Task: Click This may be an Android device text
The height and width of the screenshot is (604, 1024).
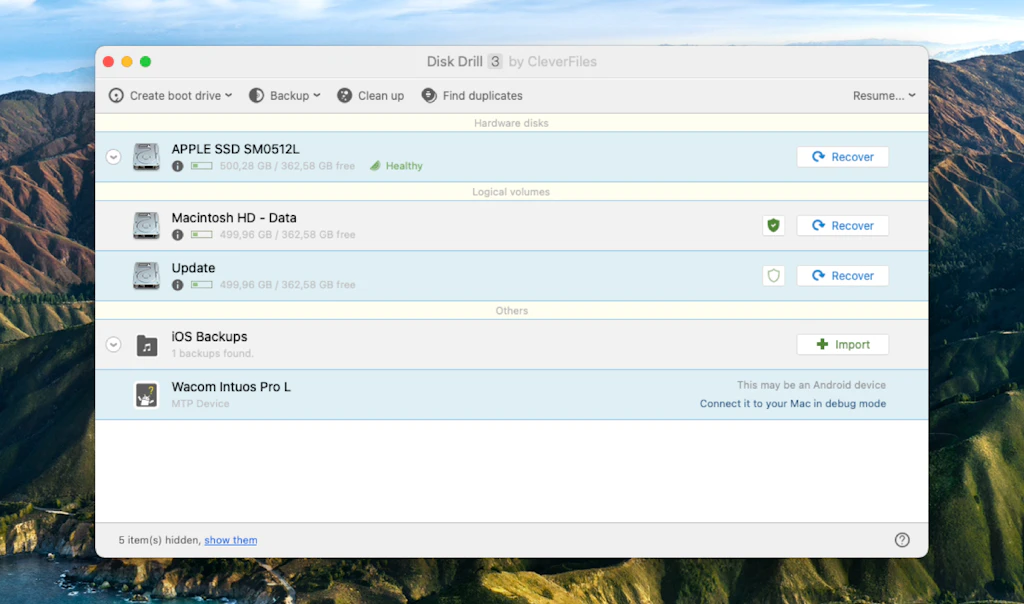Action: click(812, 385)
